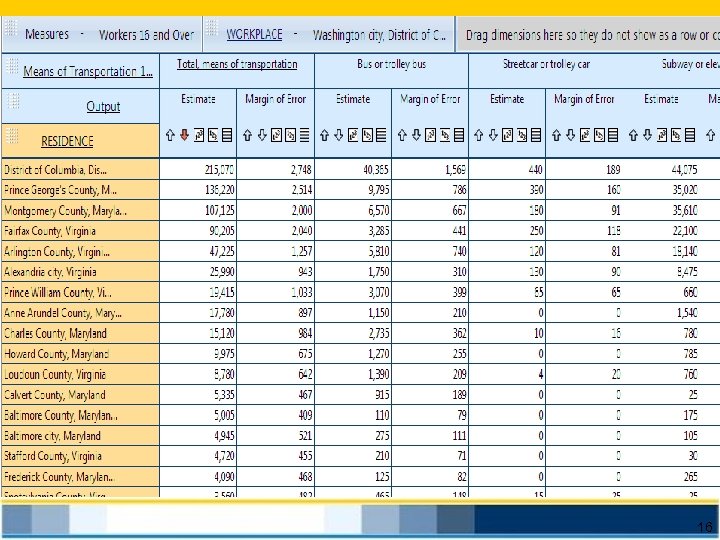Click horizontal-lines icon under Total Margin of Error
This screenshot has width=720, height=540.
[x=304, y=135]
